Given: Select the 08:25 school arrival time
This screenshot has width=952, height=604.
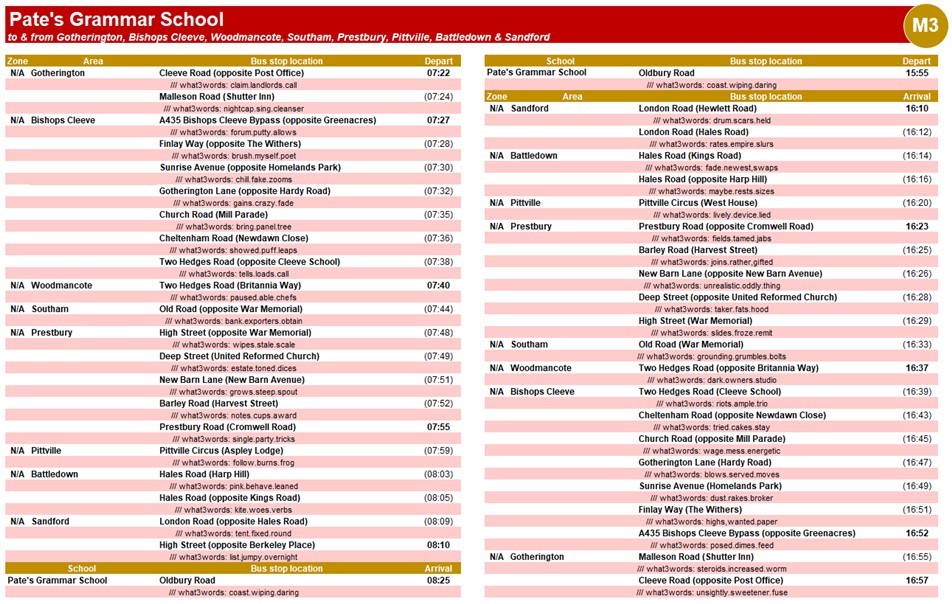Looking at the screenshot, I should (x=438, y=581).
